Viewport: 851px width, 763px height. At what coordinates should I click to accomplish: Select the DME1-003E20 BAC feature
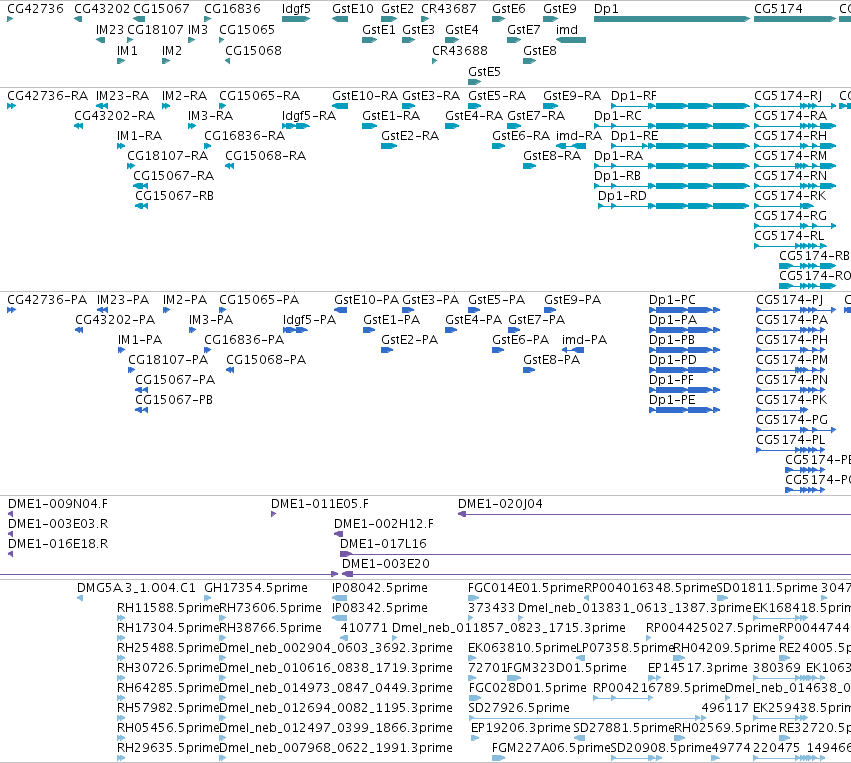pyautogui.click(x=596, y=574)
